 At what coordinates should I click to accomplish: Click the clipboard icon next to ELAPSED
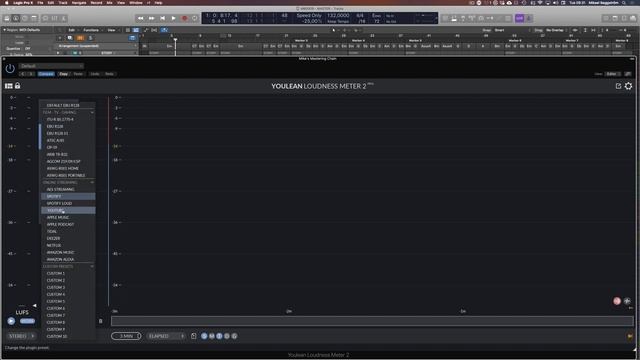[193, 336]
